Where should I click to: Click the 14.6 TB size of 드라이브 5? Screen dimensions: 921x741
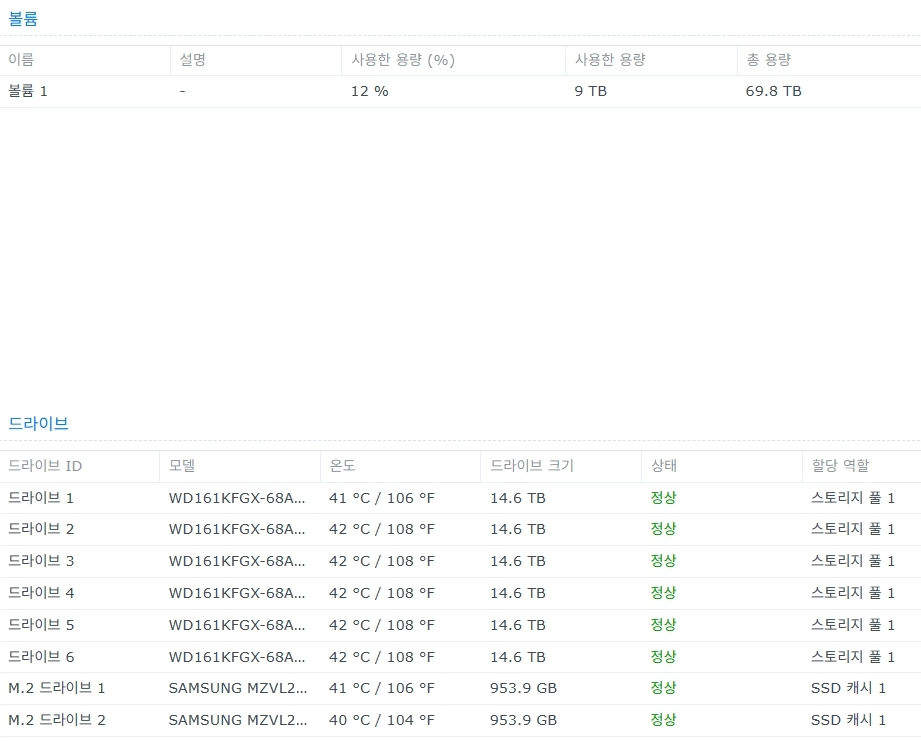(518, 625)
